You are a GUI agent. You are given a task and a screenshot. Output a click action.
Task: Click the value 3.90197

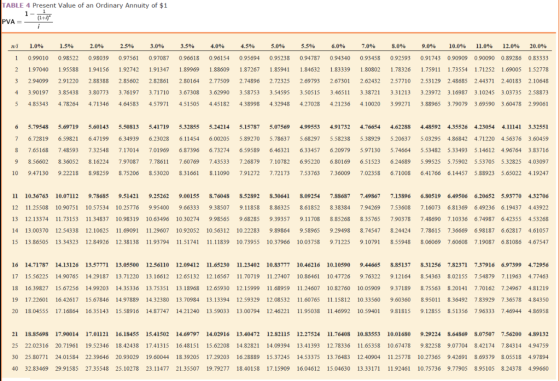38,92
